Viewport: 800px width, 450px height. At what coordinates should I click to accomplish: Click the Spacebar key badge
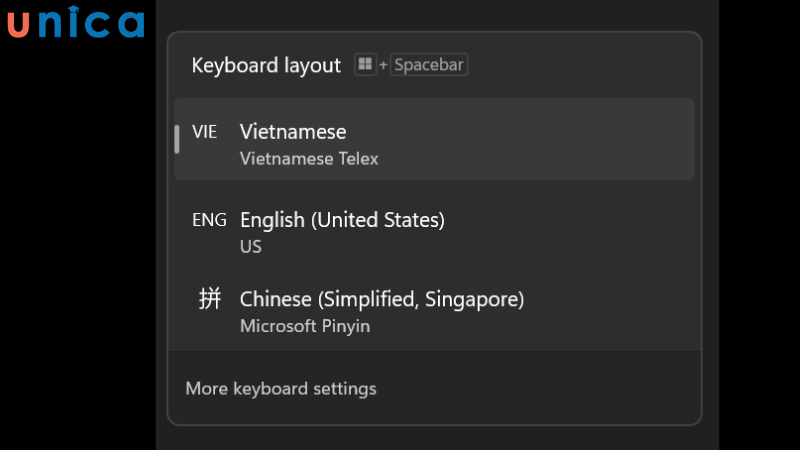(430, 65)
